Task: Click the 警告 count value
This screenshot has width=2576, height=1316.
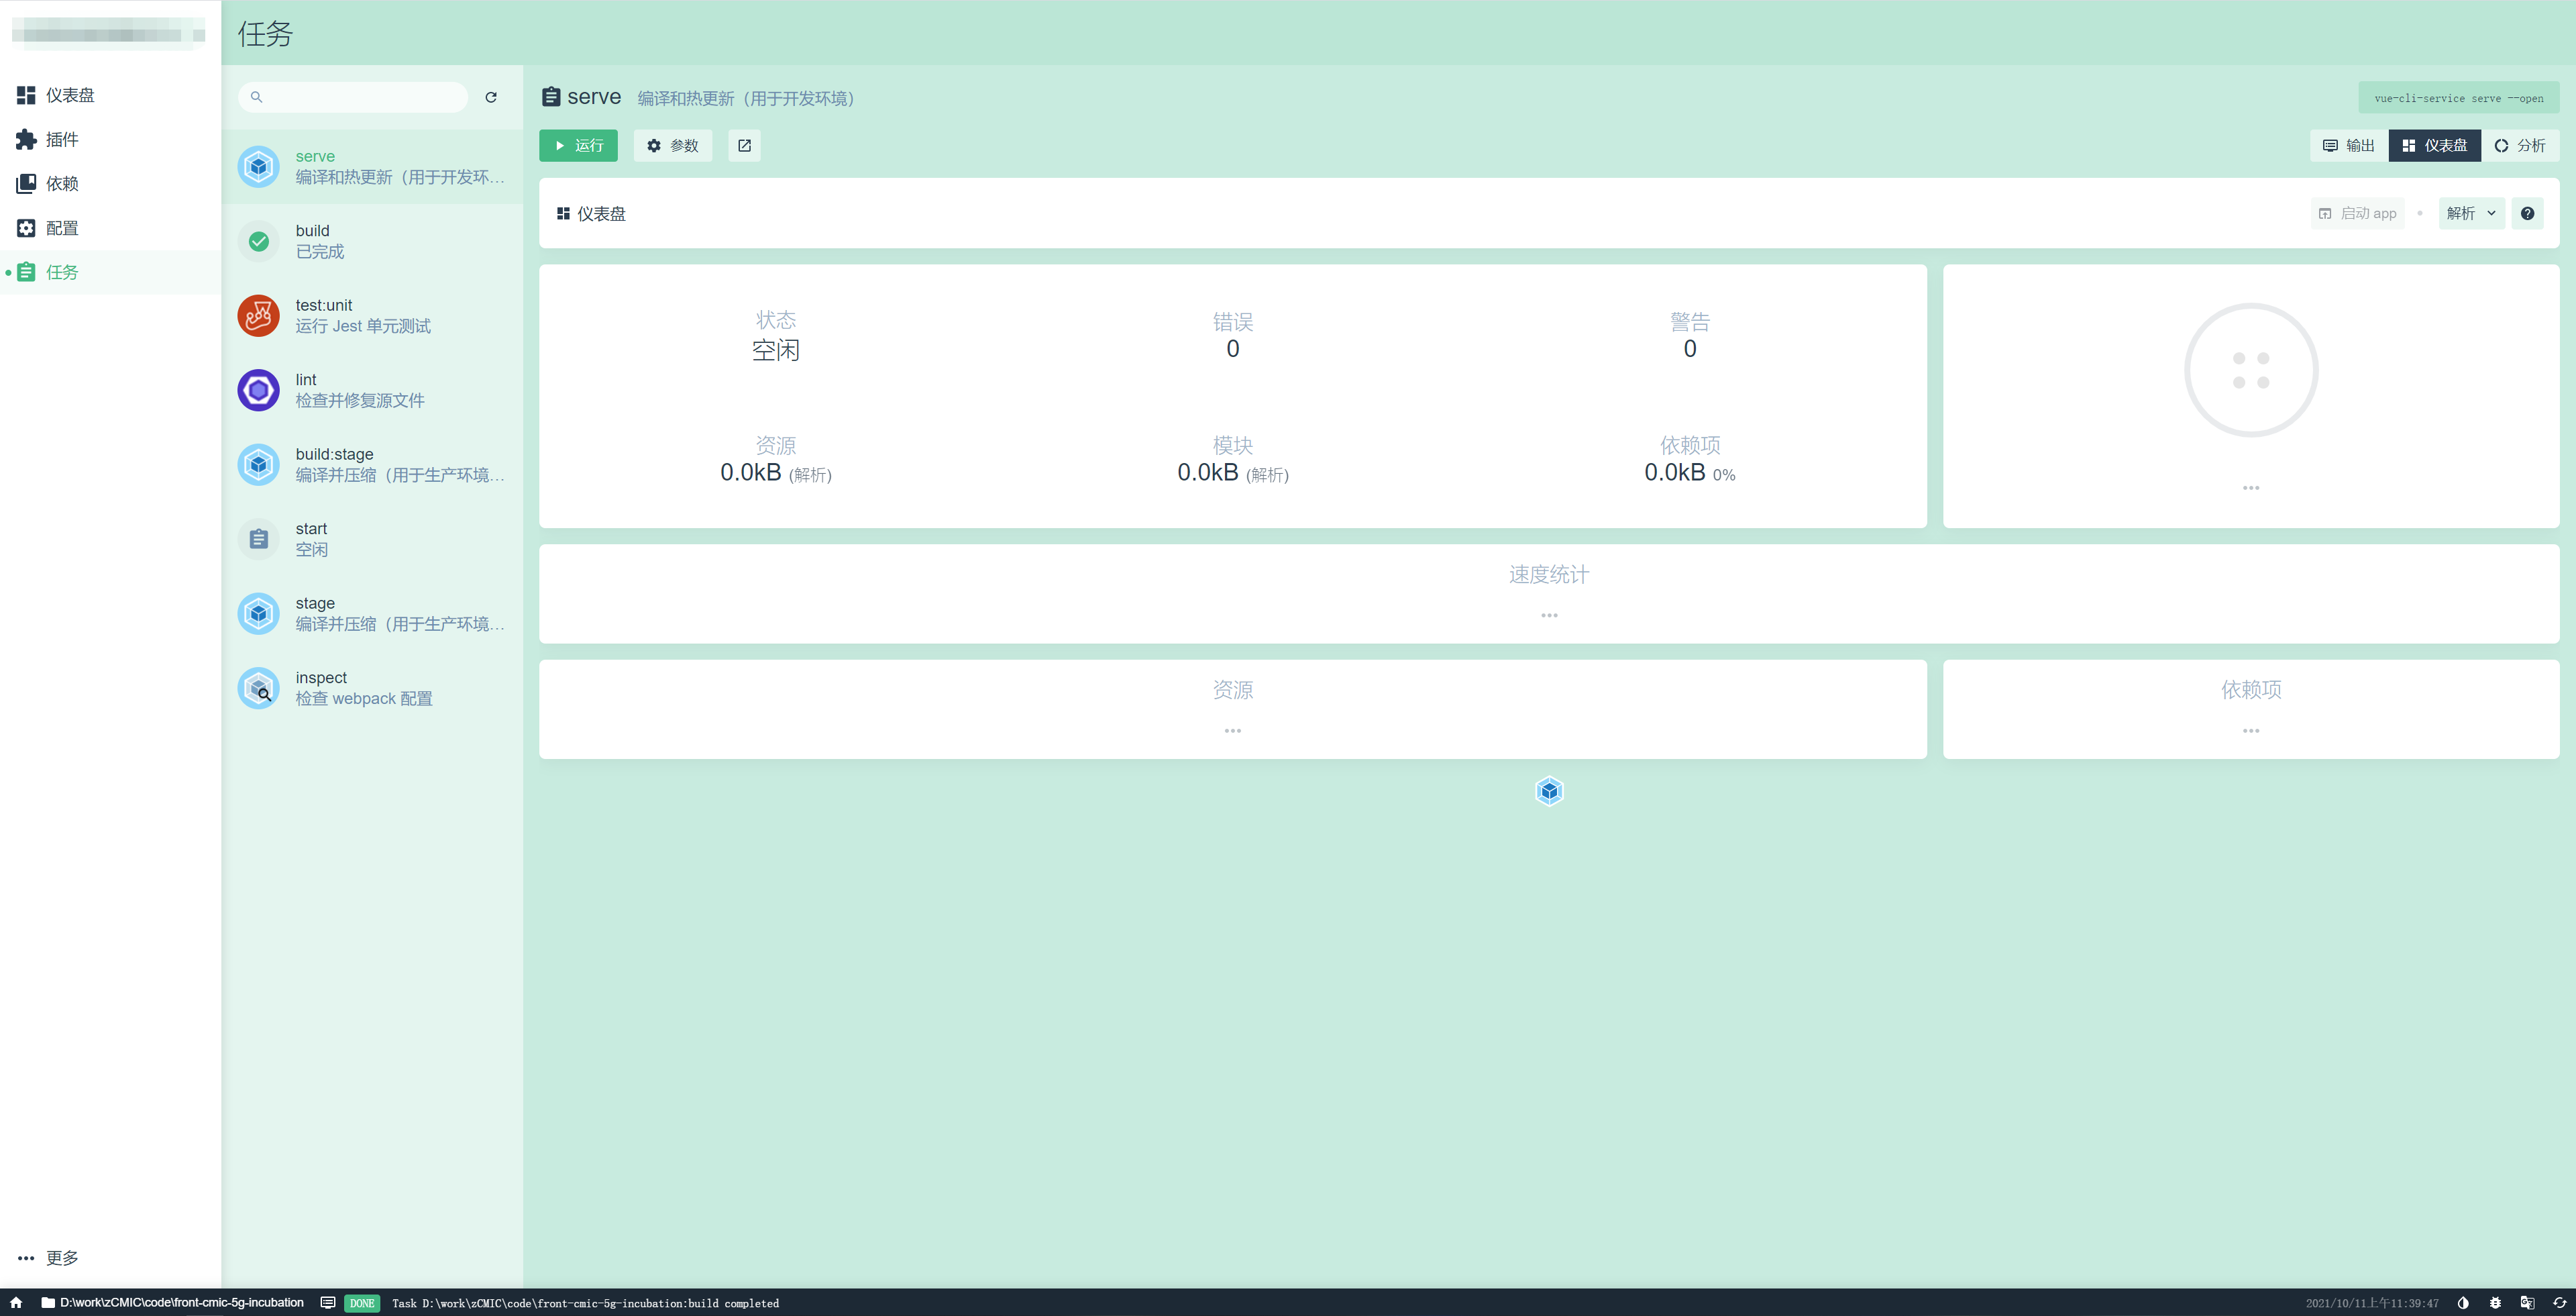Action: click(1690, 348)
